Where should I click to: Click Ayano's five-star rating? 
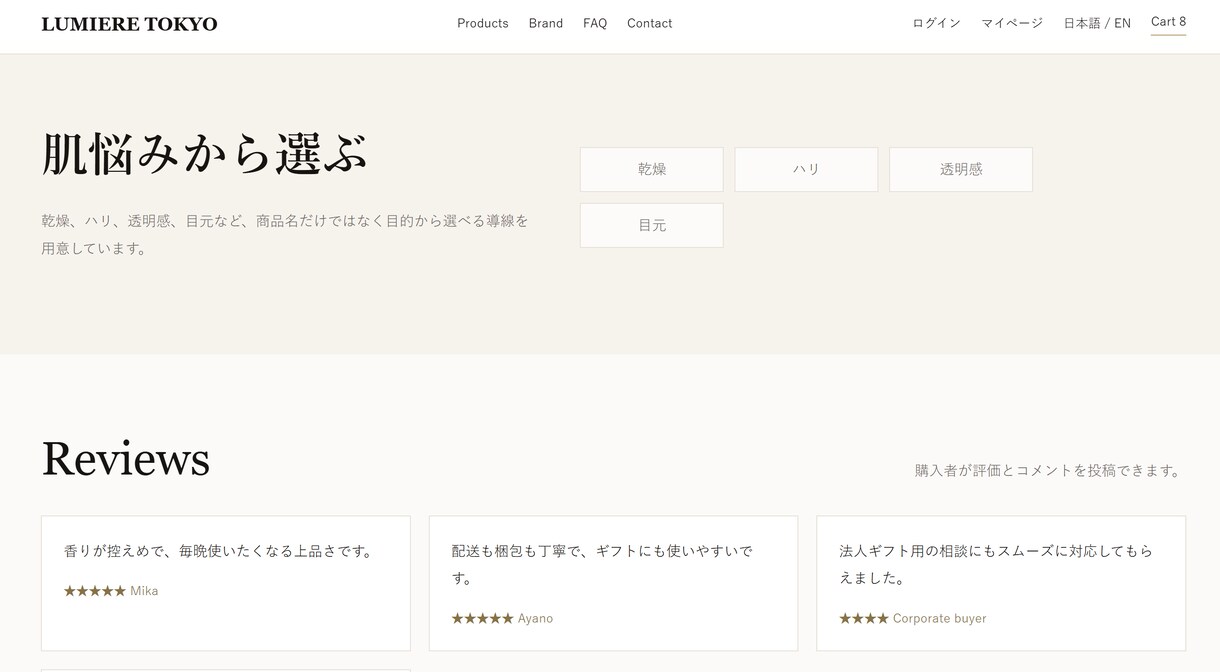tap(482, 619)
